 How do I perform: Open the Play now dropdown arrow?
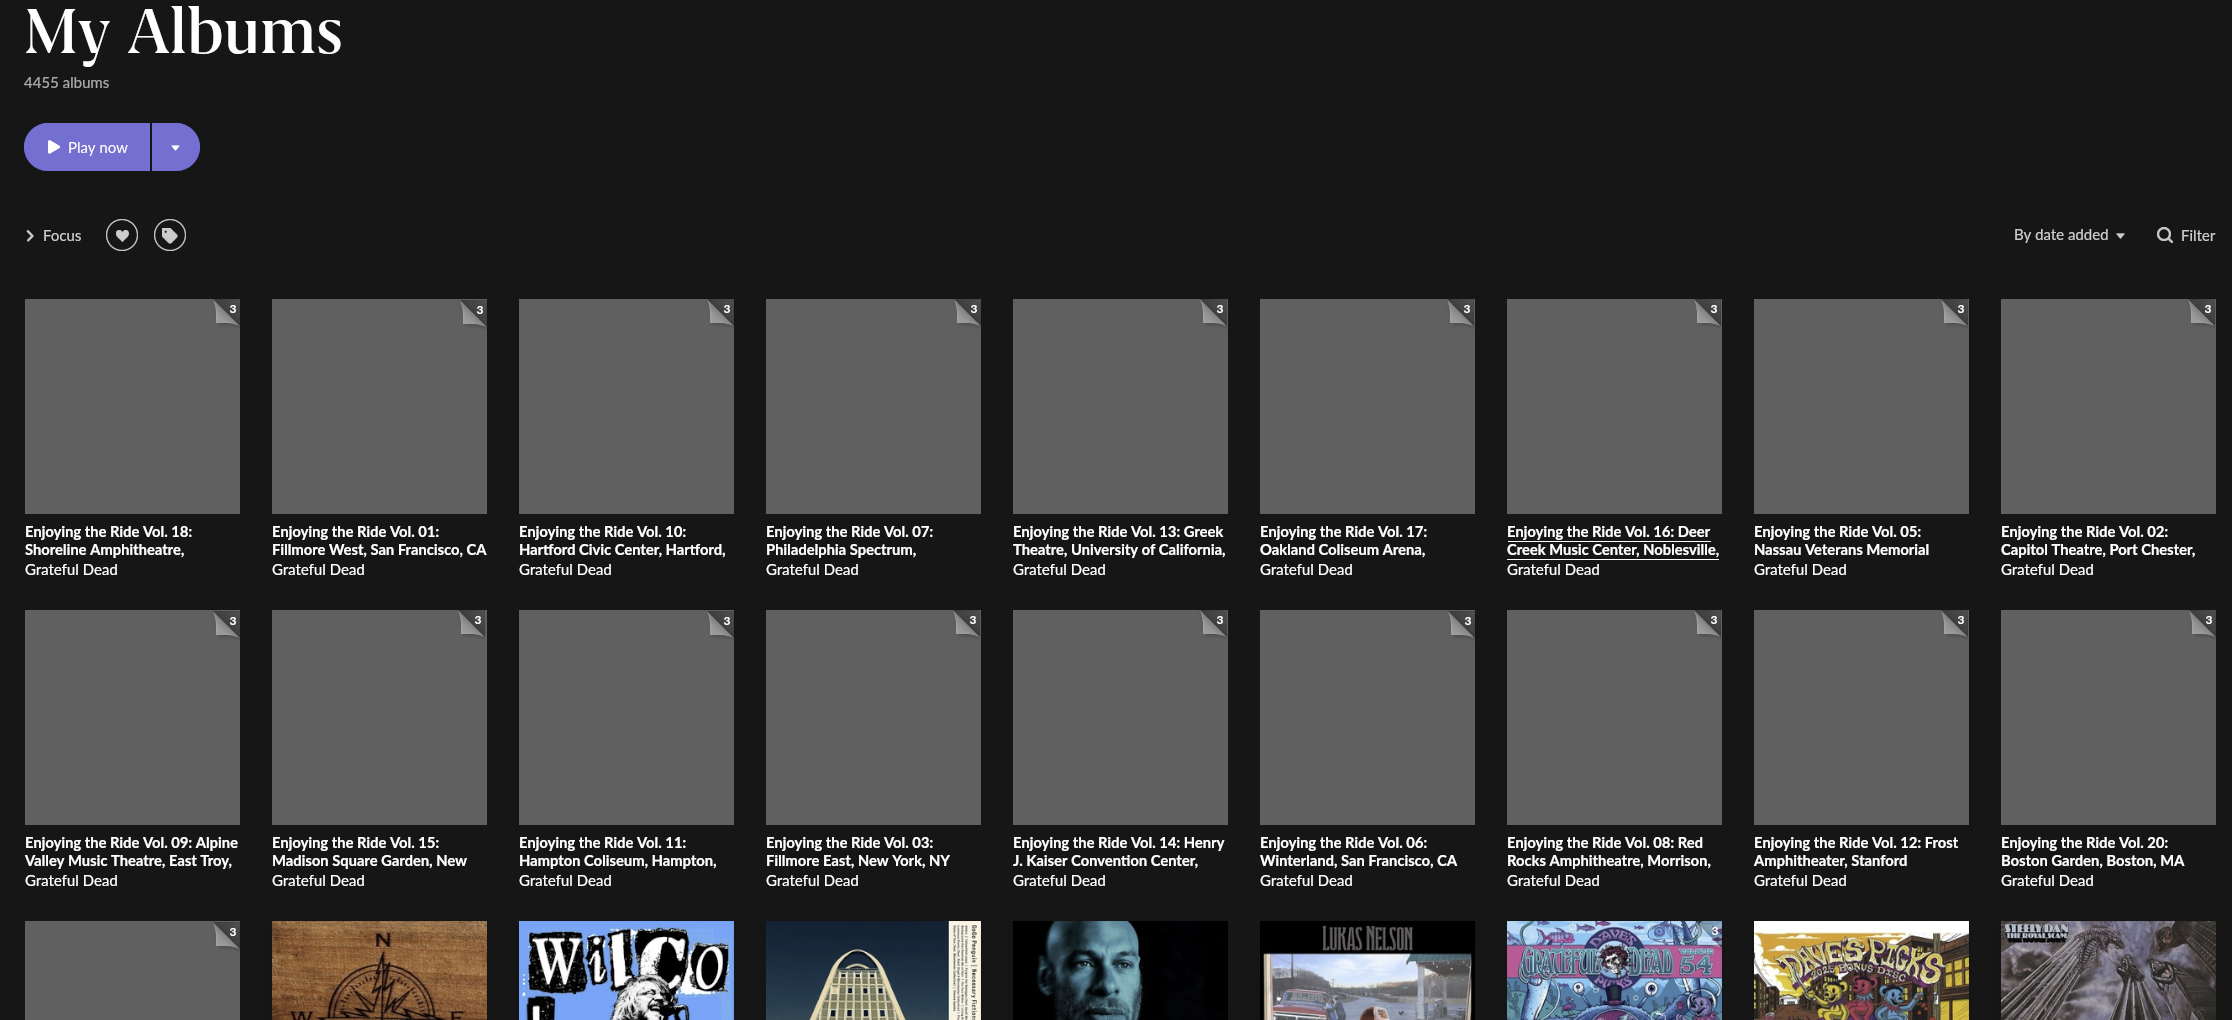coord(176,147)
